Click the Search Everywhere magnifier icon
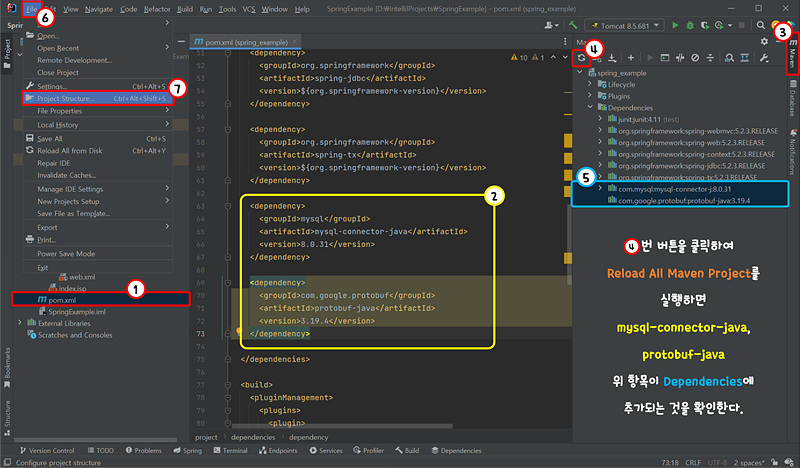800x468 pixels. pos(761,25)
